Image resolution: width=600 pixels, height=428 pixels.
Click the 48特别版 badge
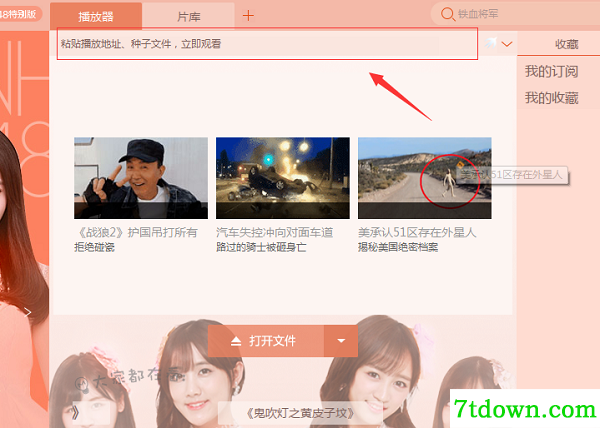pyautogui.click(x=19, y=14)
